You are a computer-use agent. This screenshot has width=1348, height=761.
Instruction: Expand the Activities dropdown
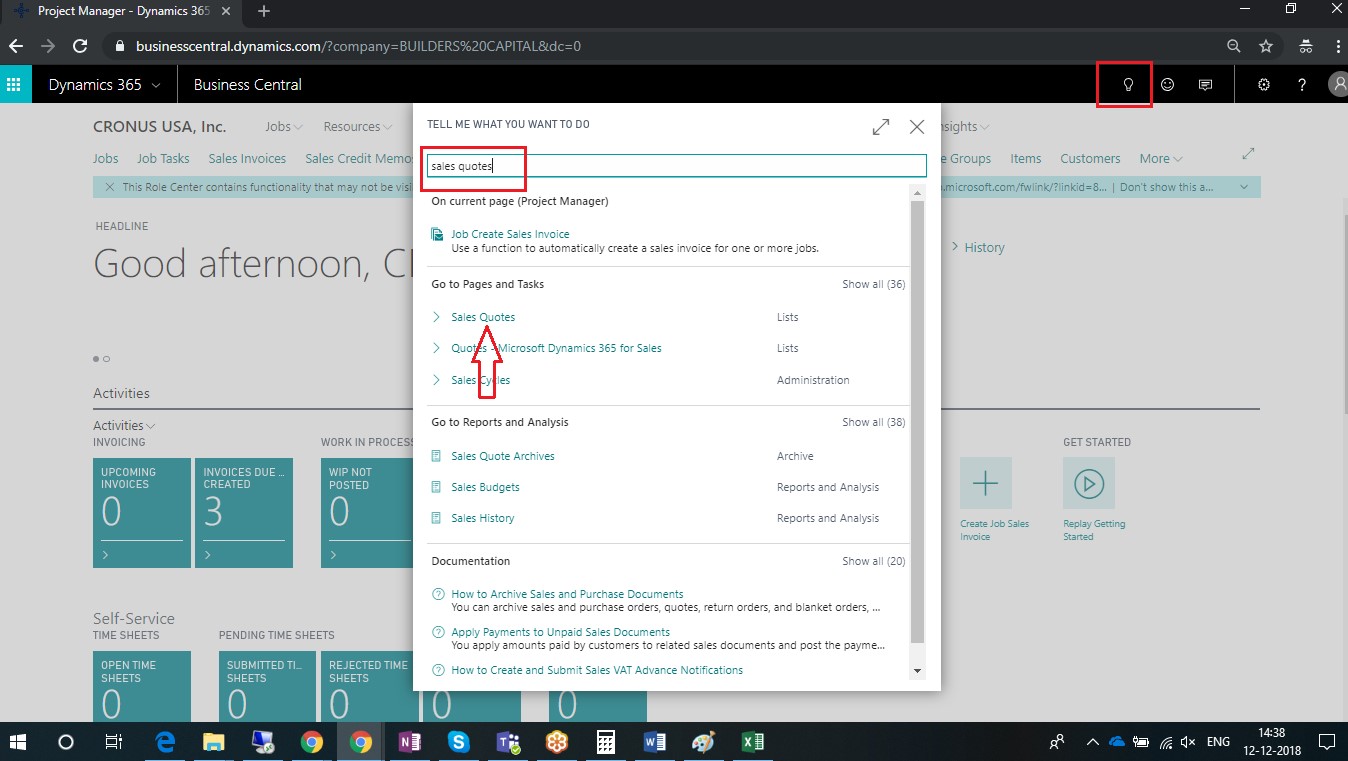[x=125, y=425]
